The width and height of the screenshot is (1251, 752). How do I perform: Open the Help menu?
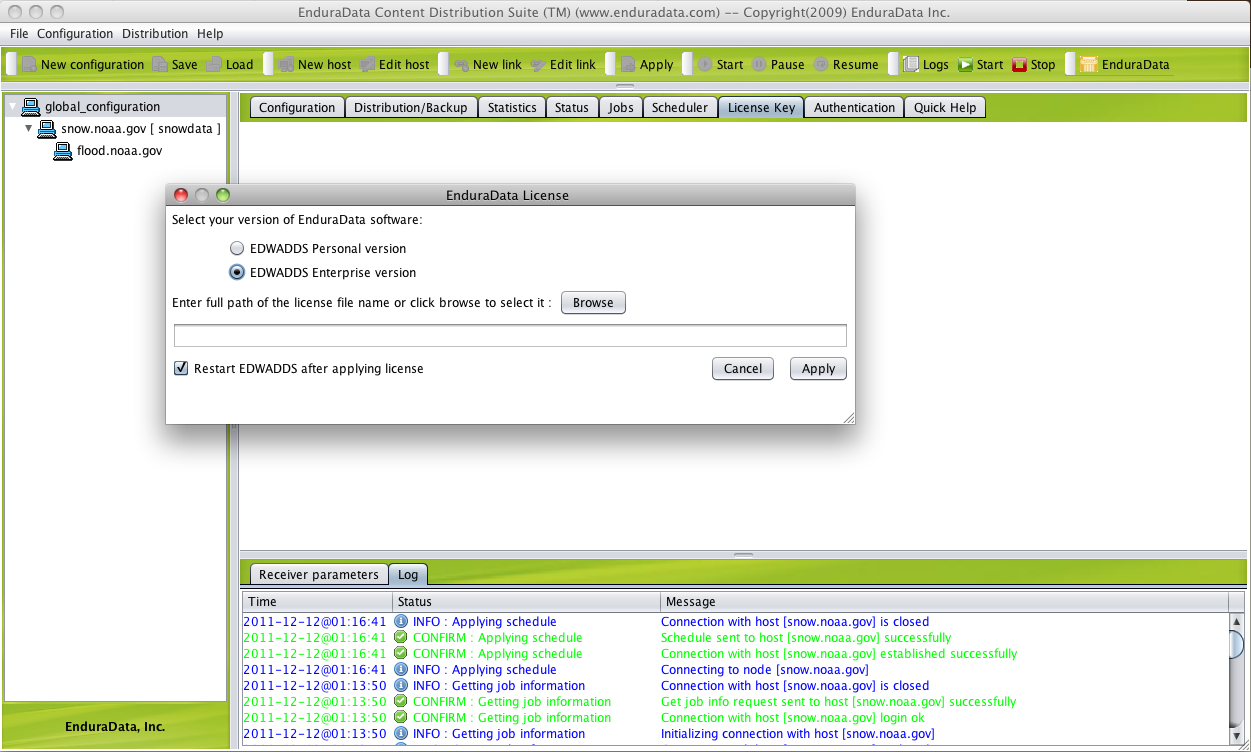pyautogui.click(x=210, y=34)
